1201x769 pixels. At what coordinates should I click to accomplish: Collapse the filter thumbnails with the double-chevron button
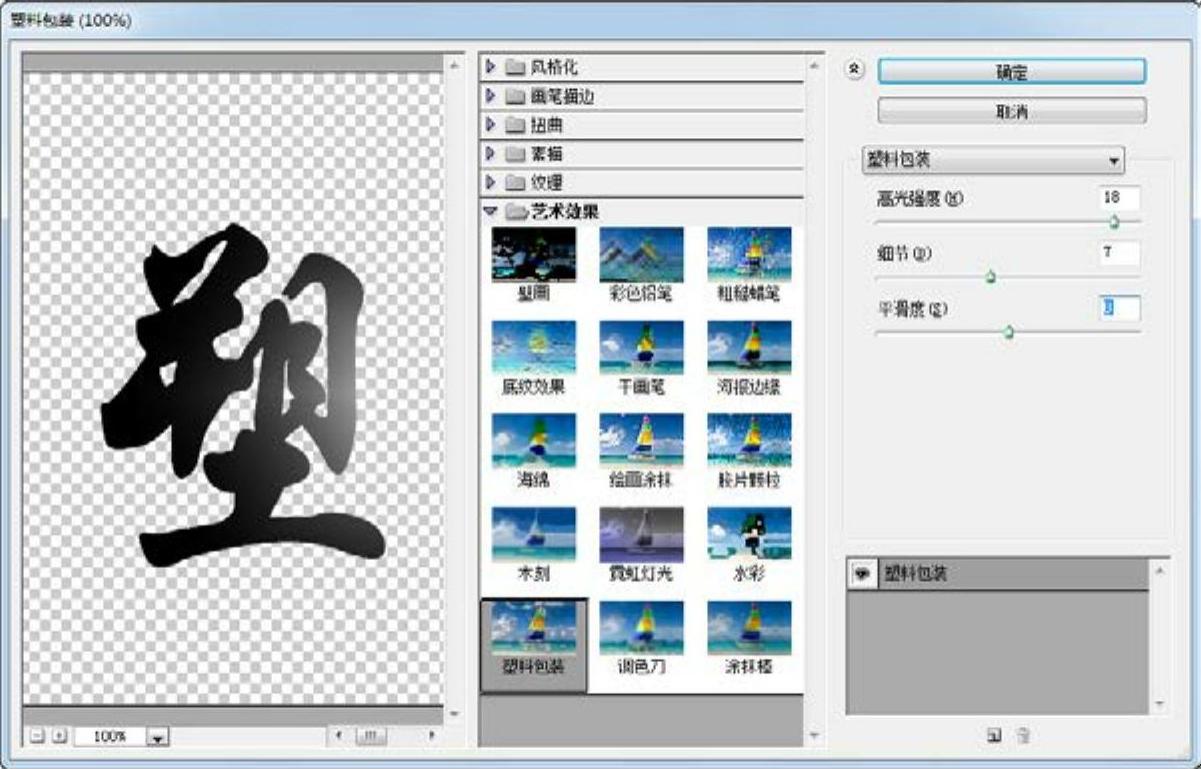pyautogui.click(x=854, y=71)
